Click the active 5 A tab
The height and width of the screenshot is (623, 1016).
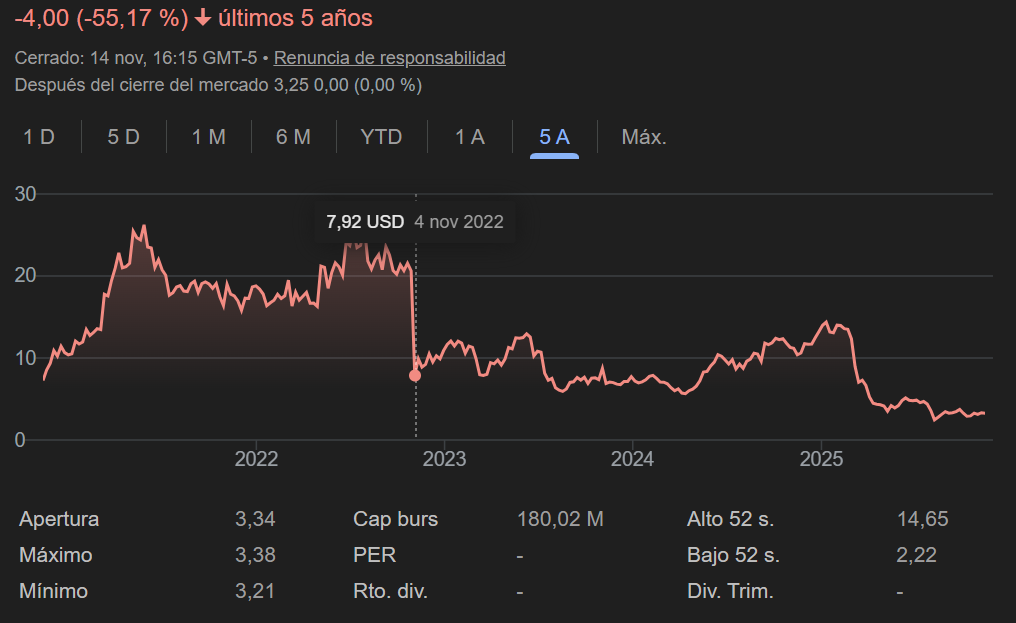tap(554, 137)
